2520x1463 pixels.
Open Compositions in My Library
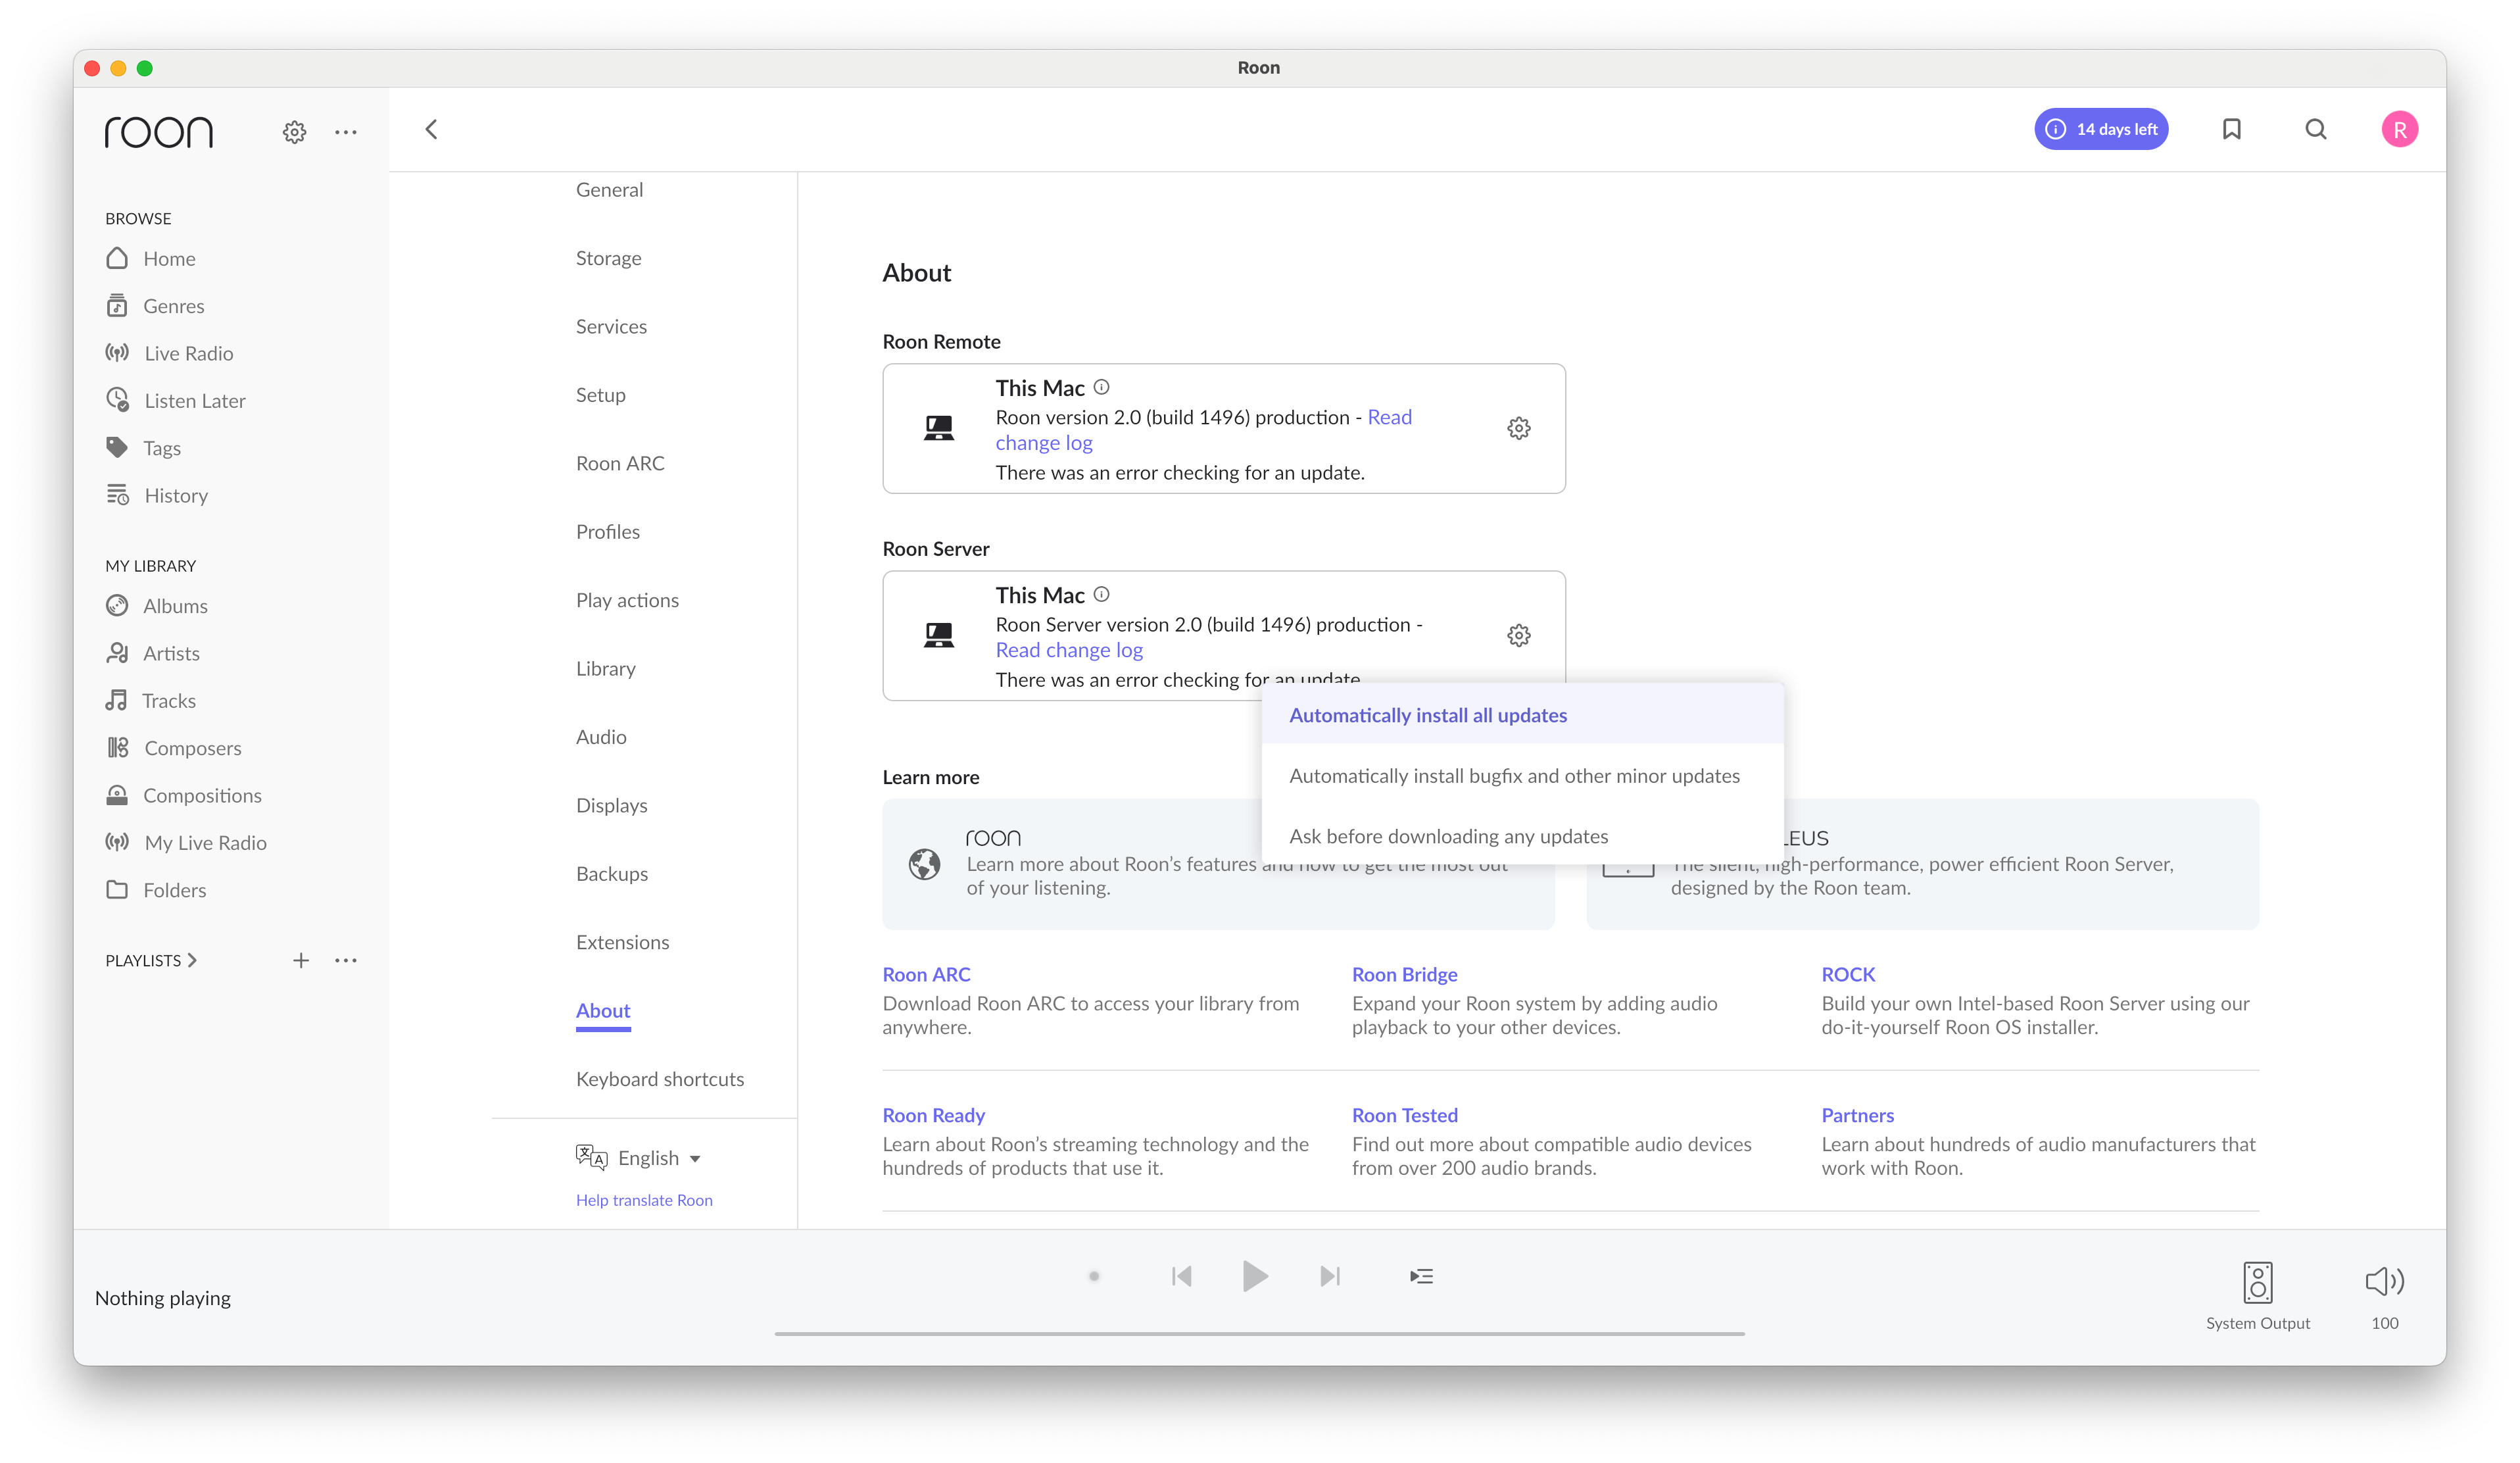[184, 795]
